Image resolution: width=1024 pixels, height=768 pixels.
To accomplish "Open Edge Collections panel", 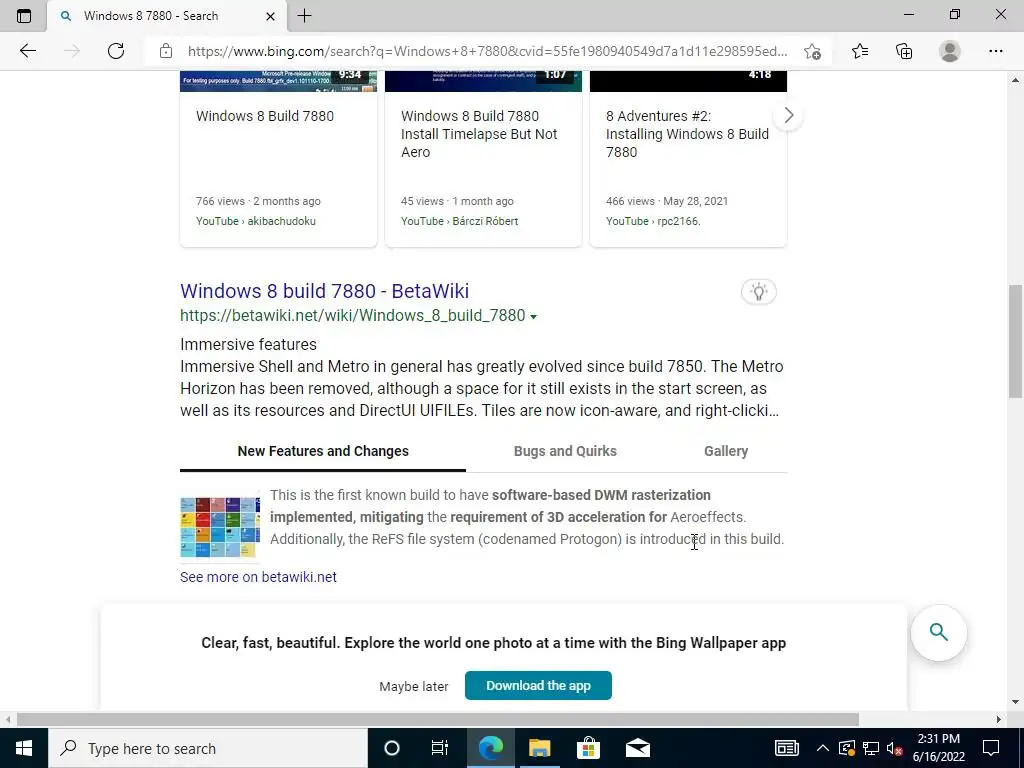I will pyautogui.click(x=904, y=51).
